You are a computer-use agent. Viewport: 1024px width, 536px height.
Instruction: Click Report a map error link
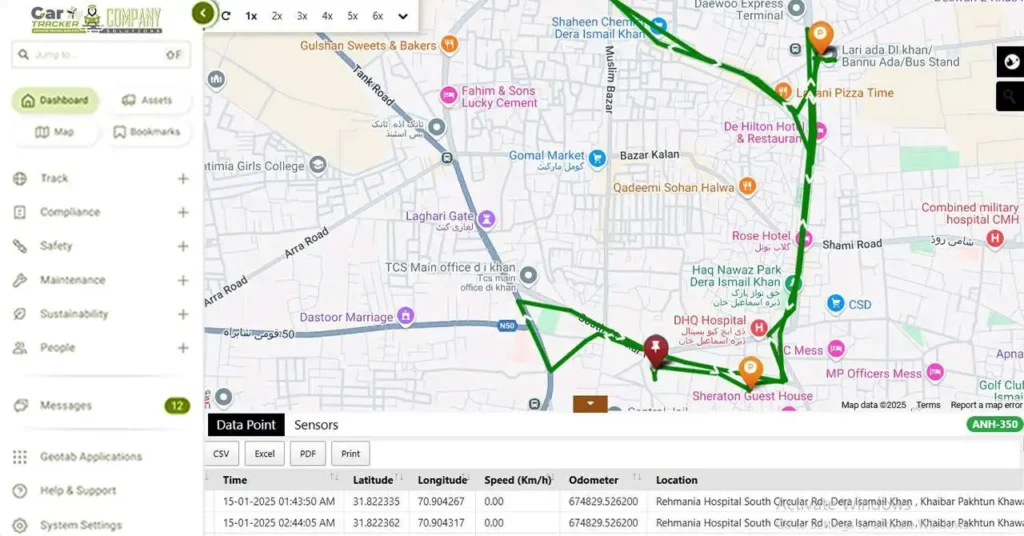tap(985, 405)
